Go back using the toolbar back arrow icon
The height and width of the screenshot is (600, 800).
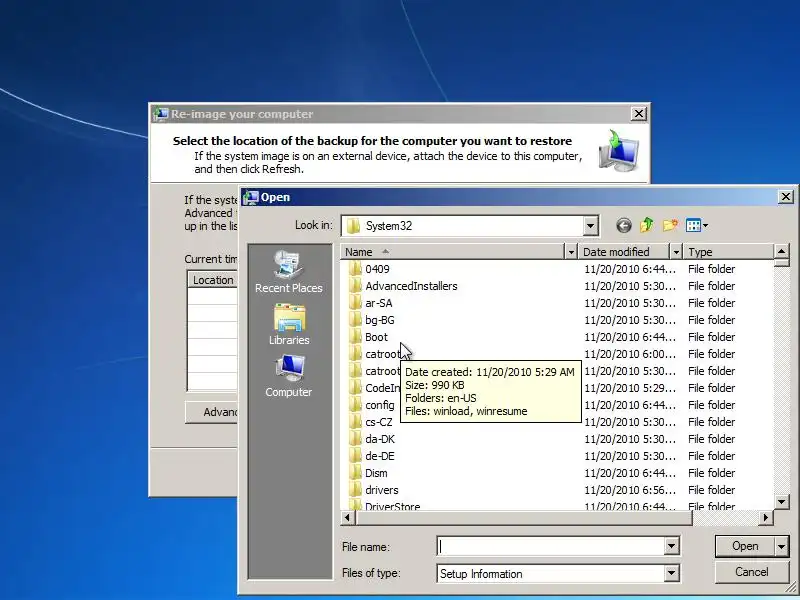pyautogui.click(x=623, y=225)
